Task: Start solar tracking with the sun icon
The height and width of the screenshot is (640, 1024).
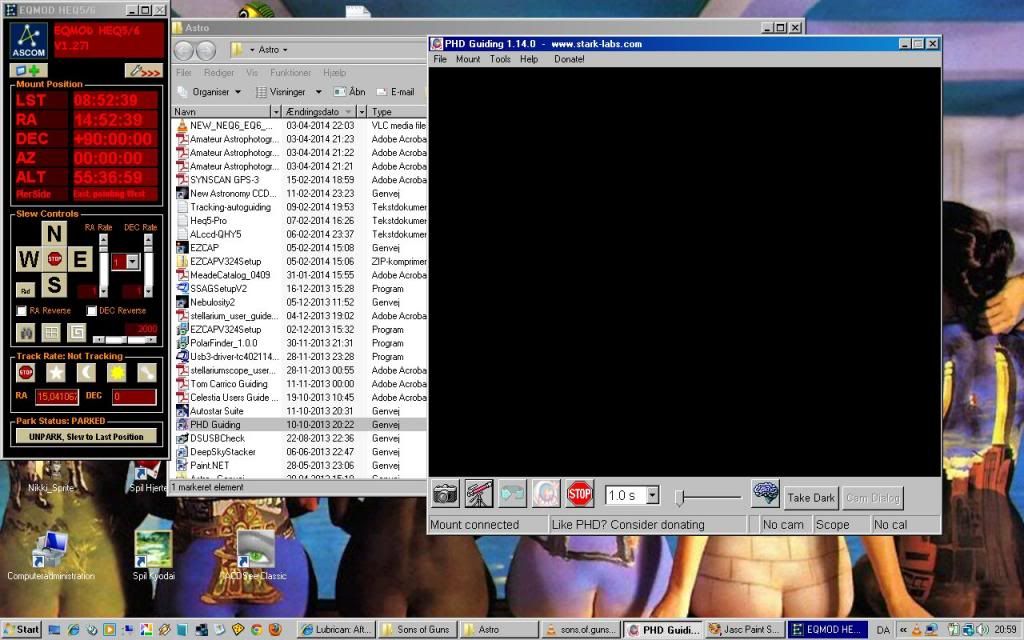Action: [116, 373]
